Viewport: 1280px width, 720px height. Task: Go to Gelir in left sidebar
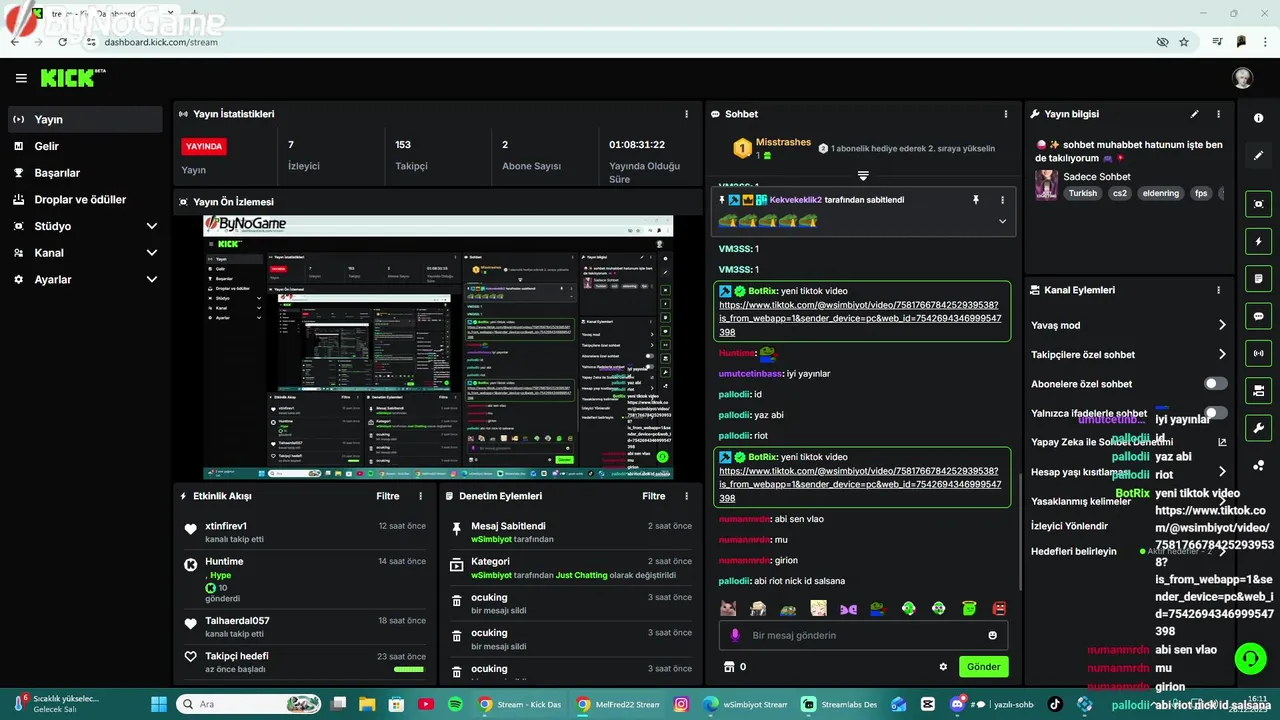tap(85, 146)
